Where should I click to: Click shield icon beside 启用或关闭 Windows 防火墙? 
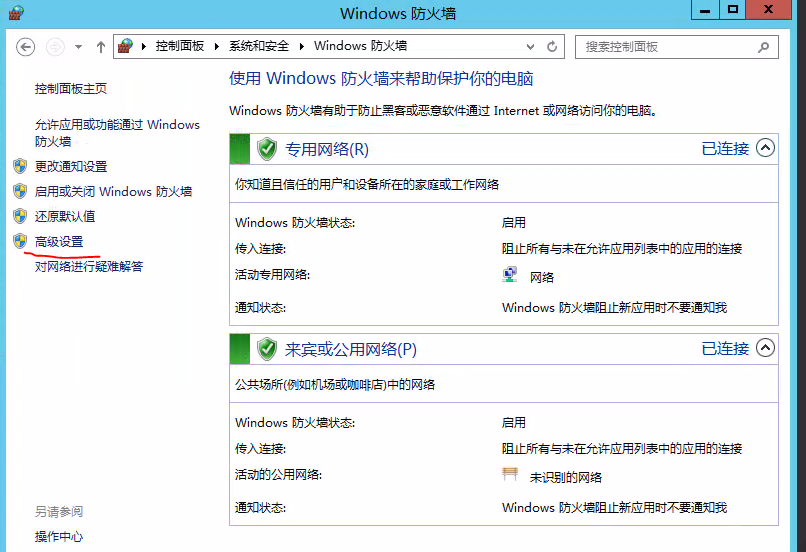pos(20,191)
